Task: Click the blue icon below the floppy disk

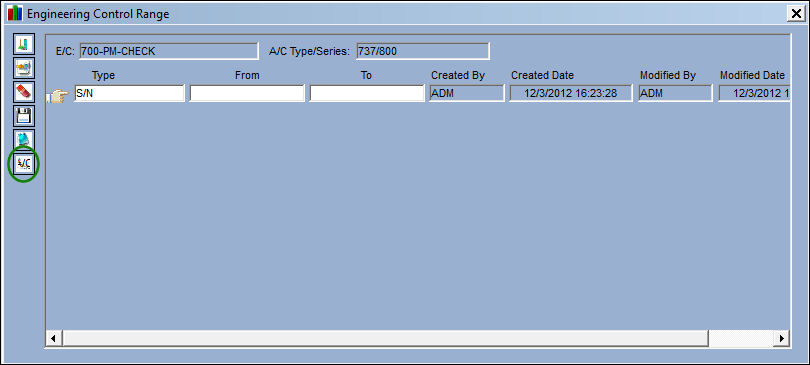Action: [24, 140]
